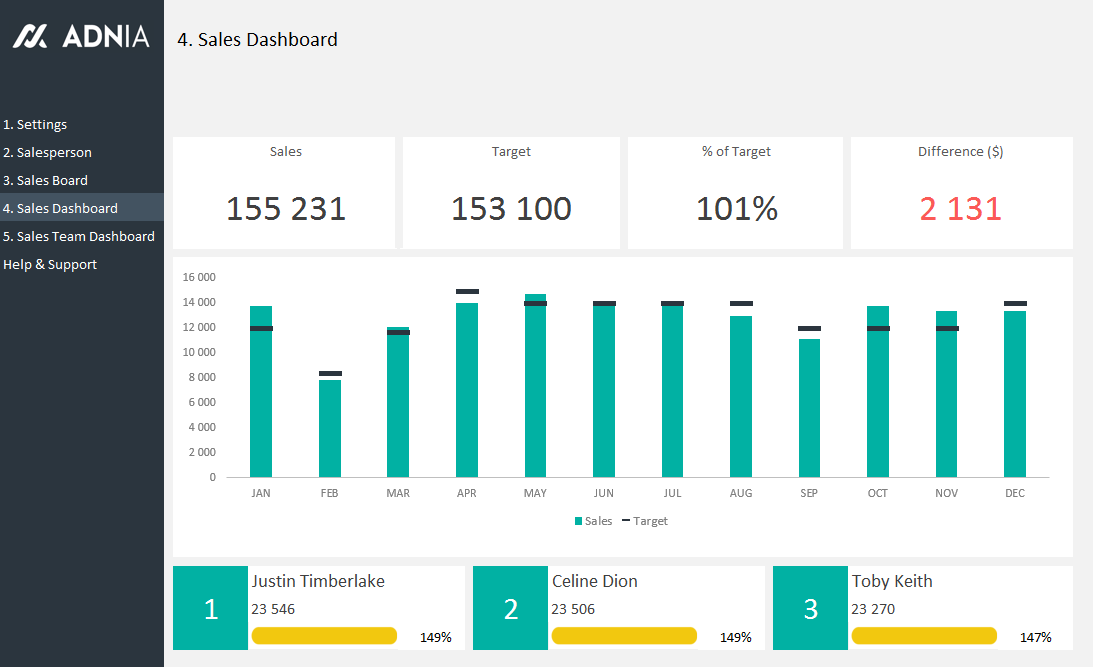Go to the Salesperson page

(47, 153)
